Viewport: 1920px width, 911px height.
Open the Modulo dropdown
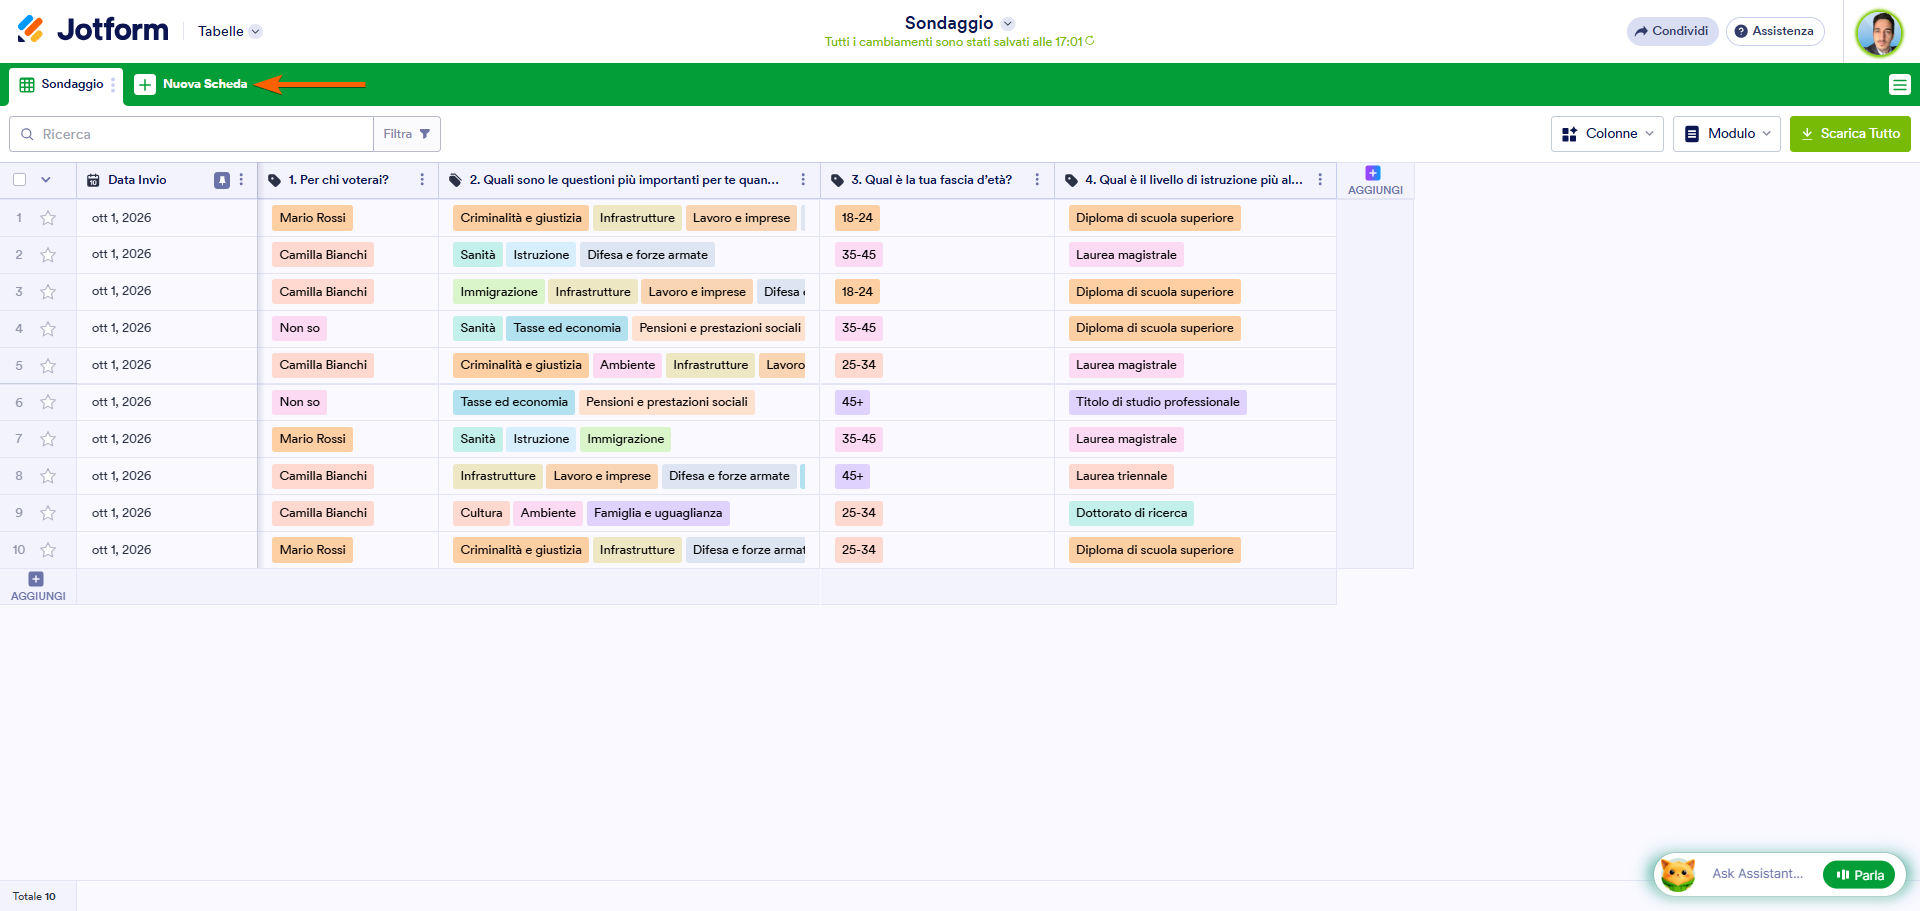point(1727,134)
